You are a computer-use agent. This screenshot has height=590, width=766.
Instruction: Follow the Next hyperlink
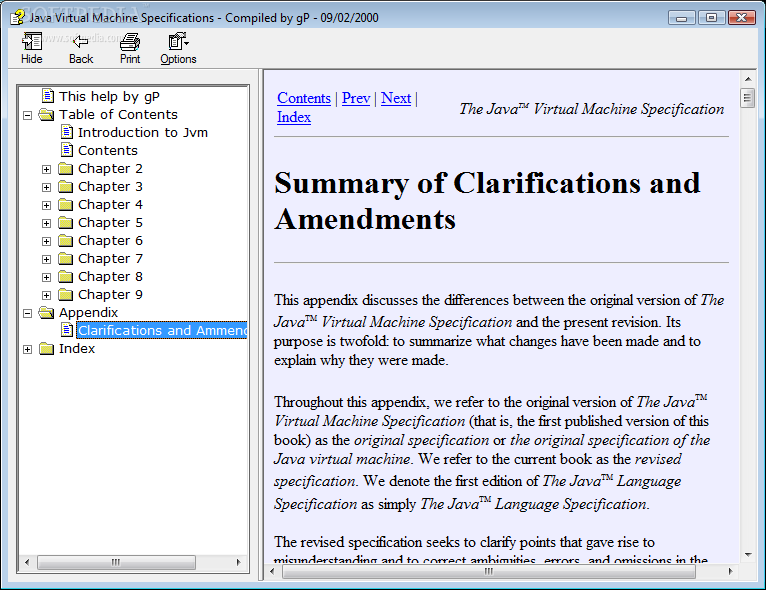396,98
